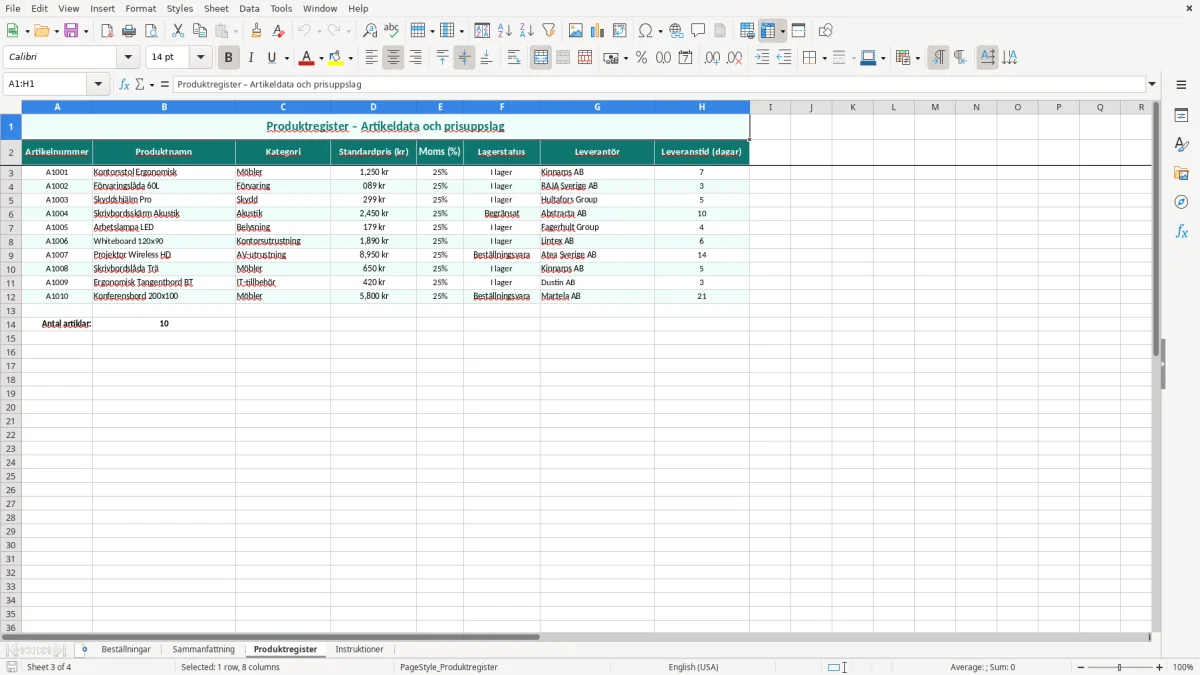Screen dimensions: 1200x675
Task: Click the Sort dialog icon
Action: (482, 31)
